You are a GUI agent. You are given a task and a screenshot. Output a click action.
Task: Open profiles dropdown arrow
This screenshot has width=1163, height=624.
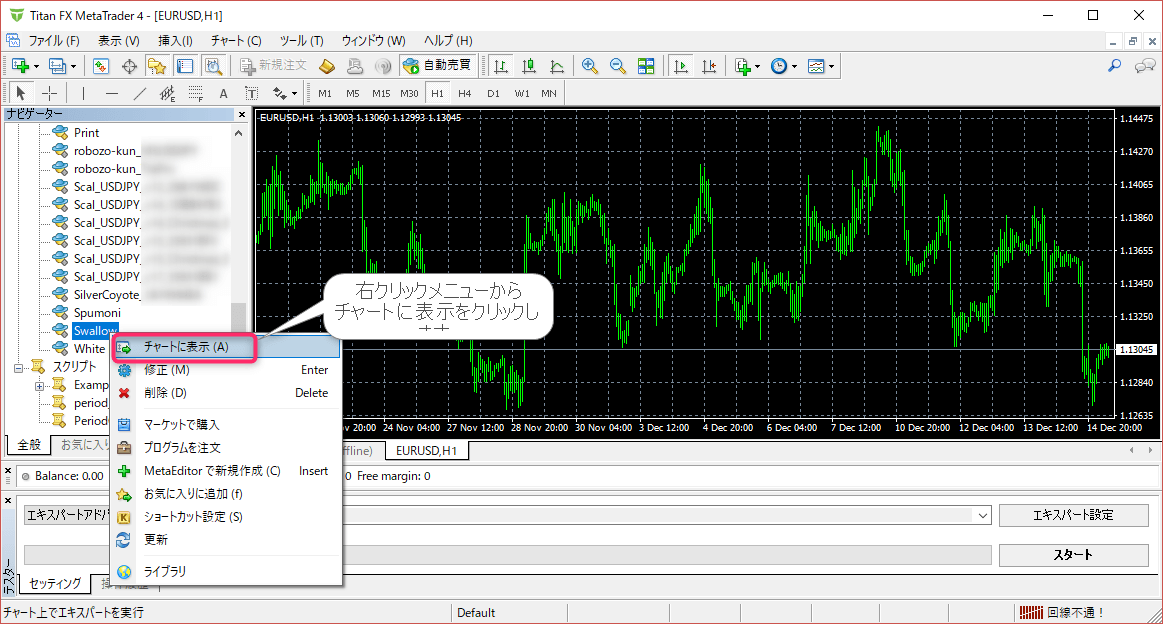(x=73, y=67)
